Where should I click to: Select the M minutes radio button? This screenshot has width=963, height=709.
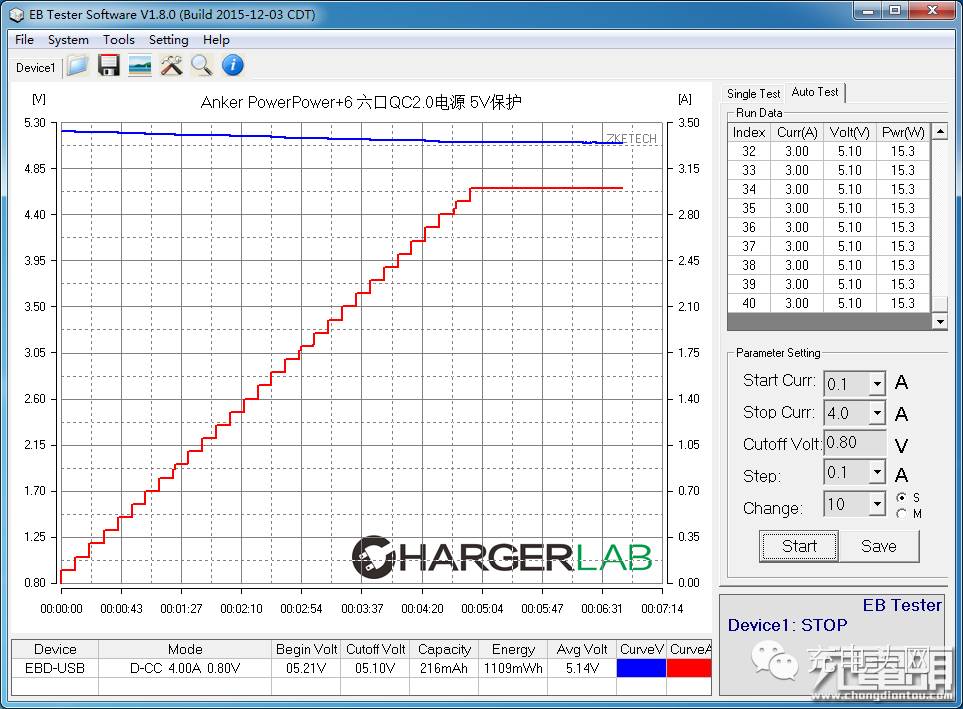coord(901,513)
